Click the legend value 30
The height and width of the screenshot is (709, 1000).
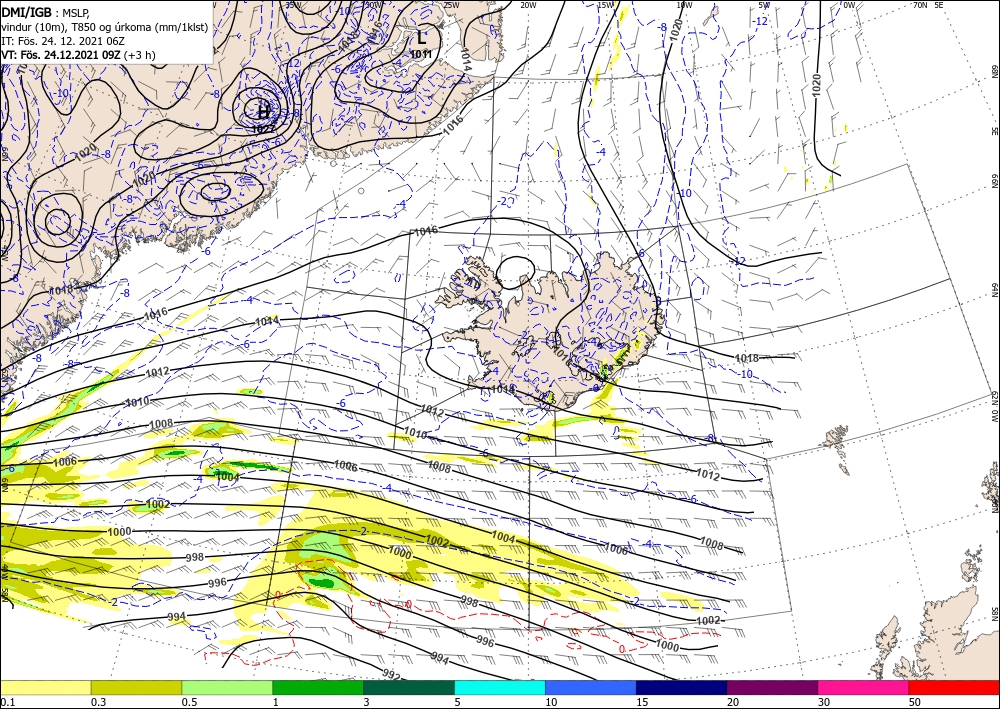824,702
